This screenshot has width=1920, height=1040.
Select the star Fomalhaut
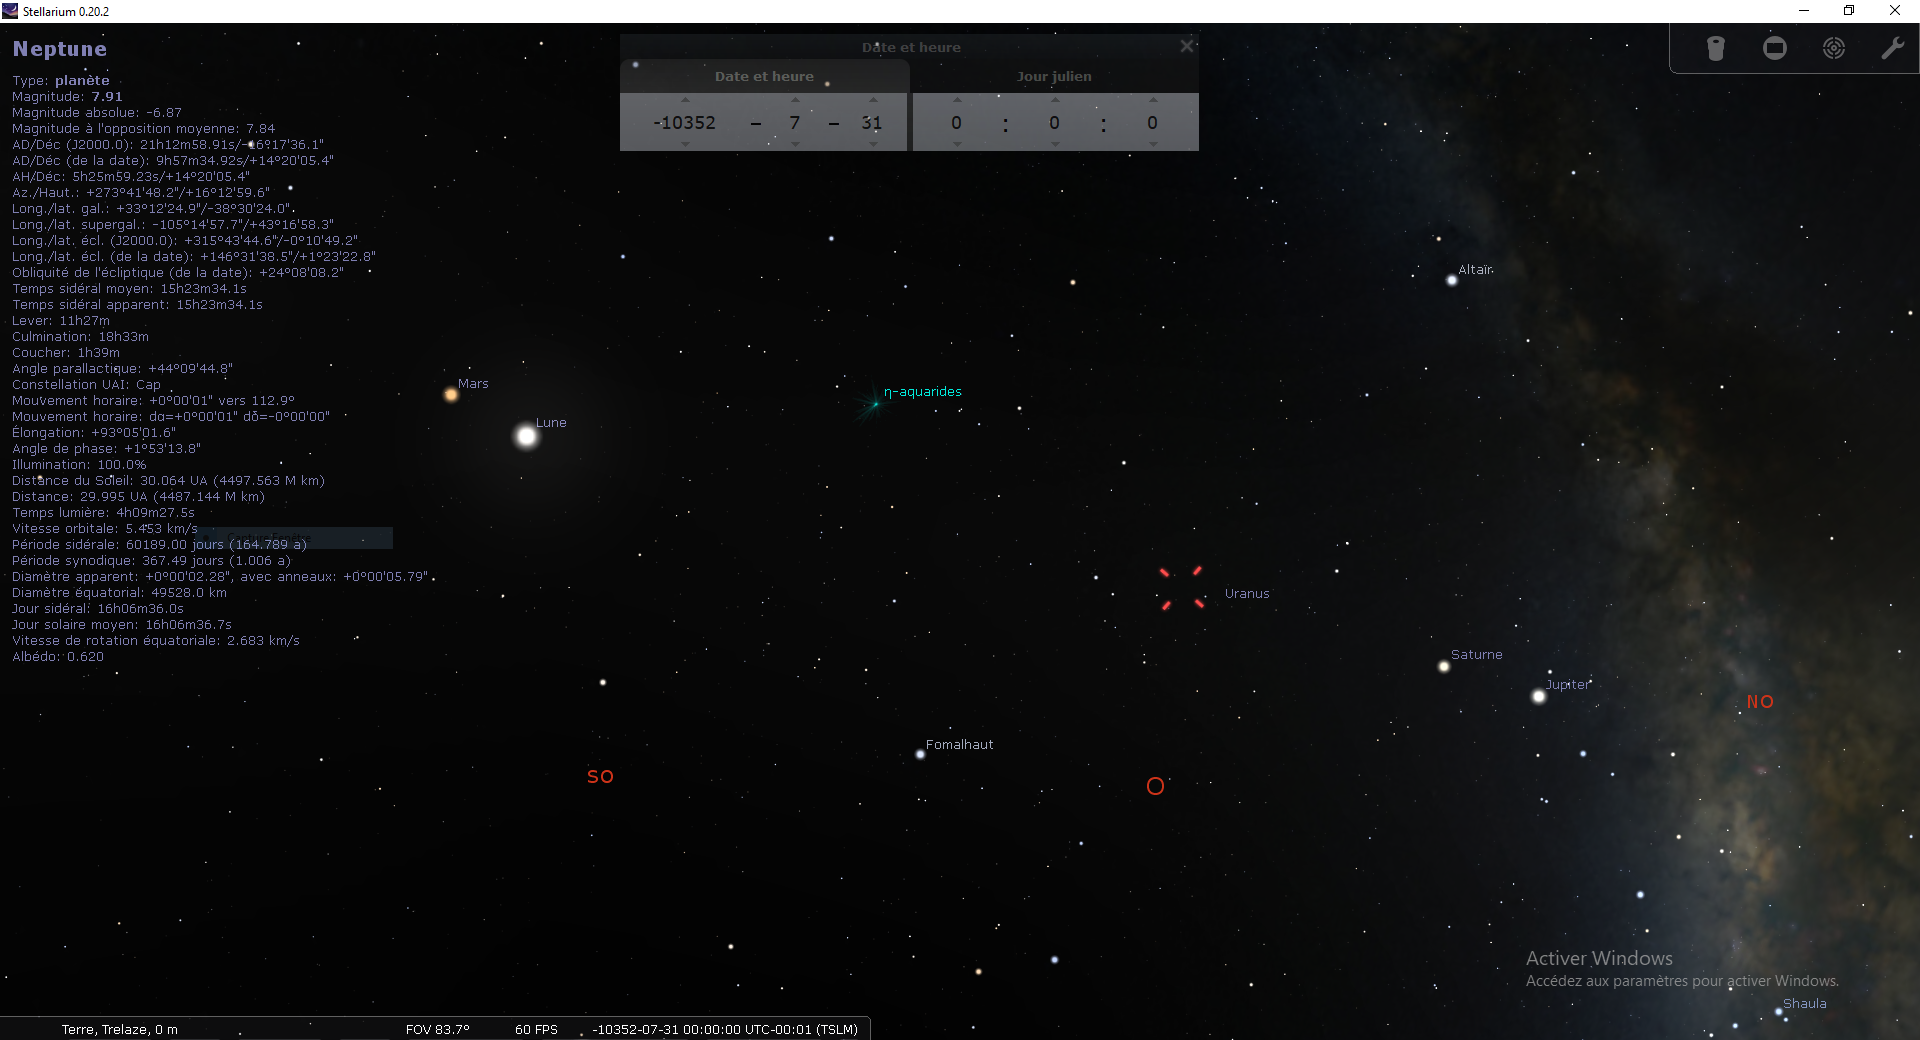point(920,755)
